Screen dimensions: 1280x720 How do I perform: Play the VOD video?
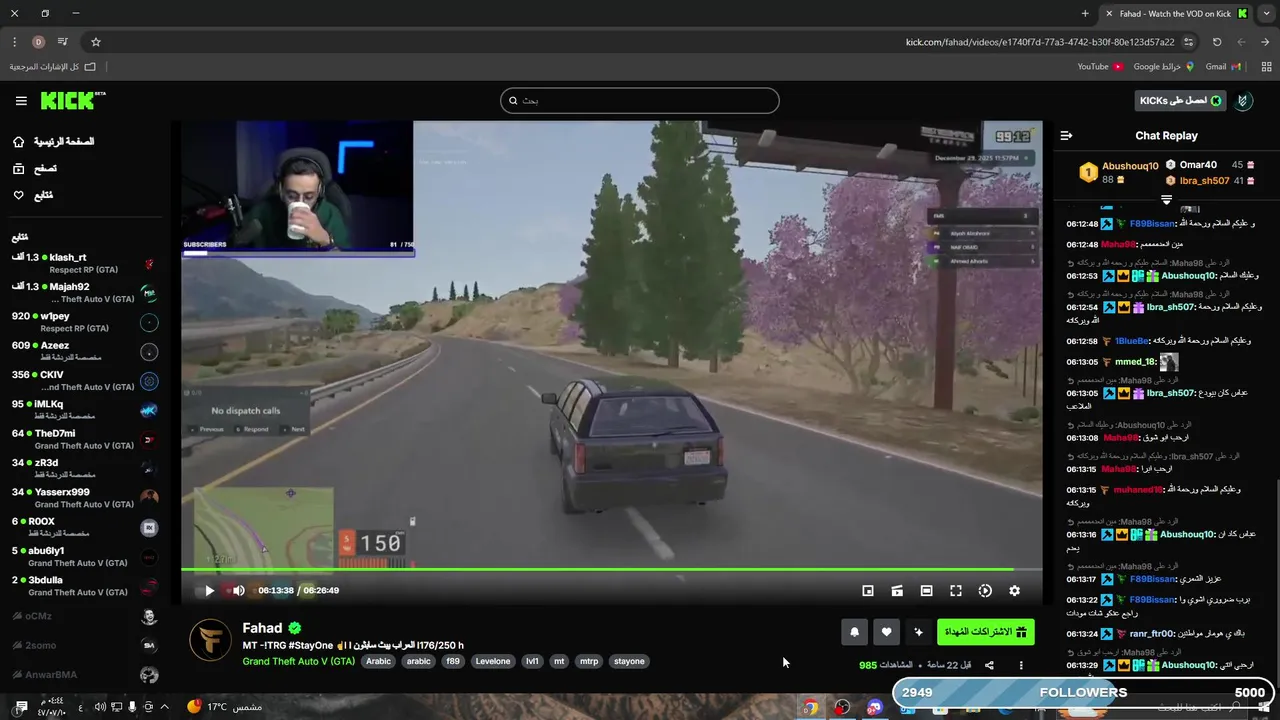click(209, 591)
